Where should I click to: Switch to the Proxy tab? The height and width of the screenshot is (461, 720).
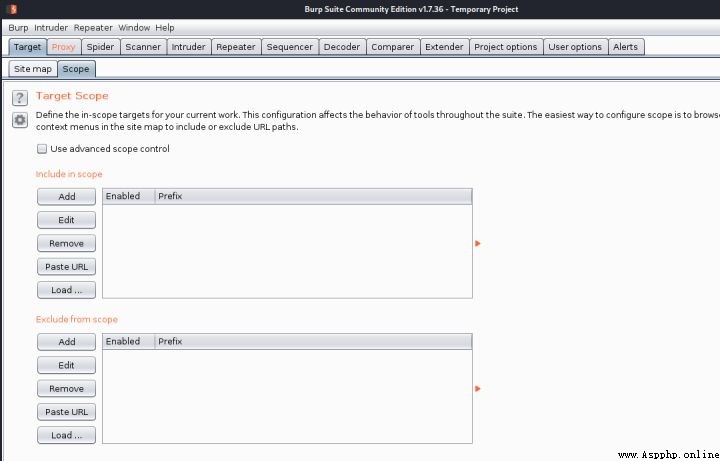click(x=63, y=47)
